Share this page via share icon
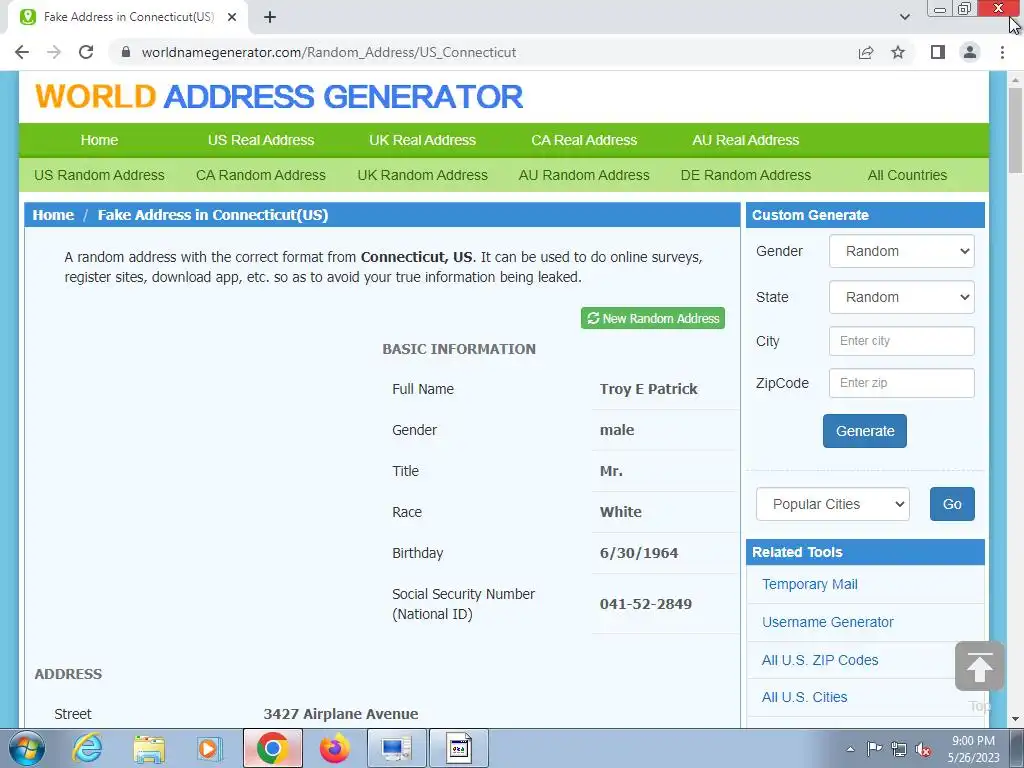1024x768 pixels. [866, 52]
